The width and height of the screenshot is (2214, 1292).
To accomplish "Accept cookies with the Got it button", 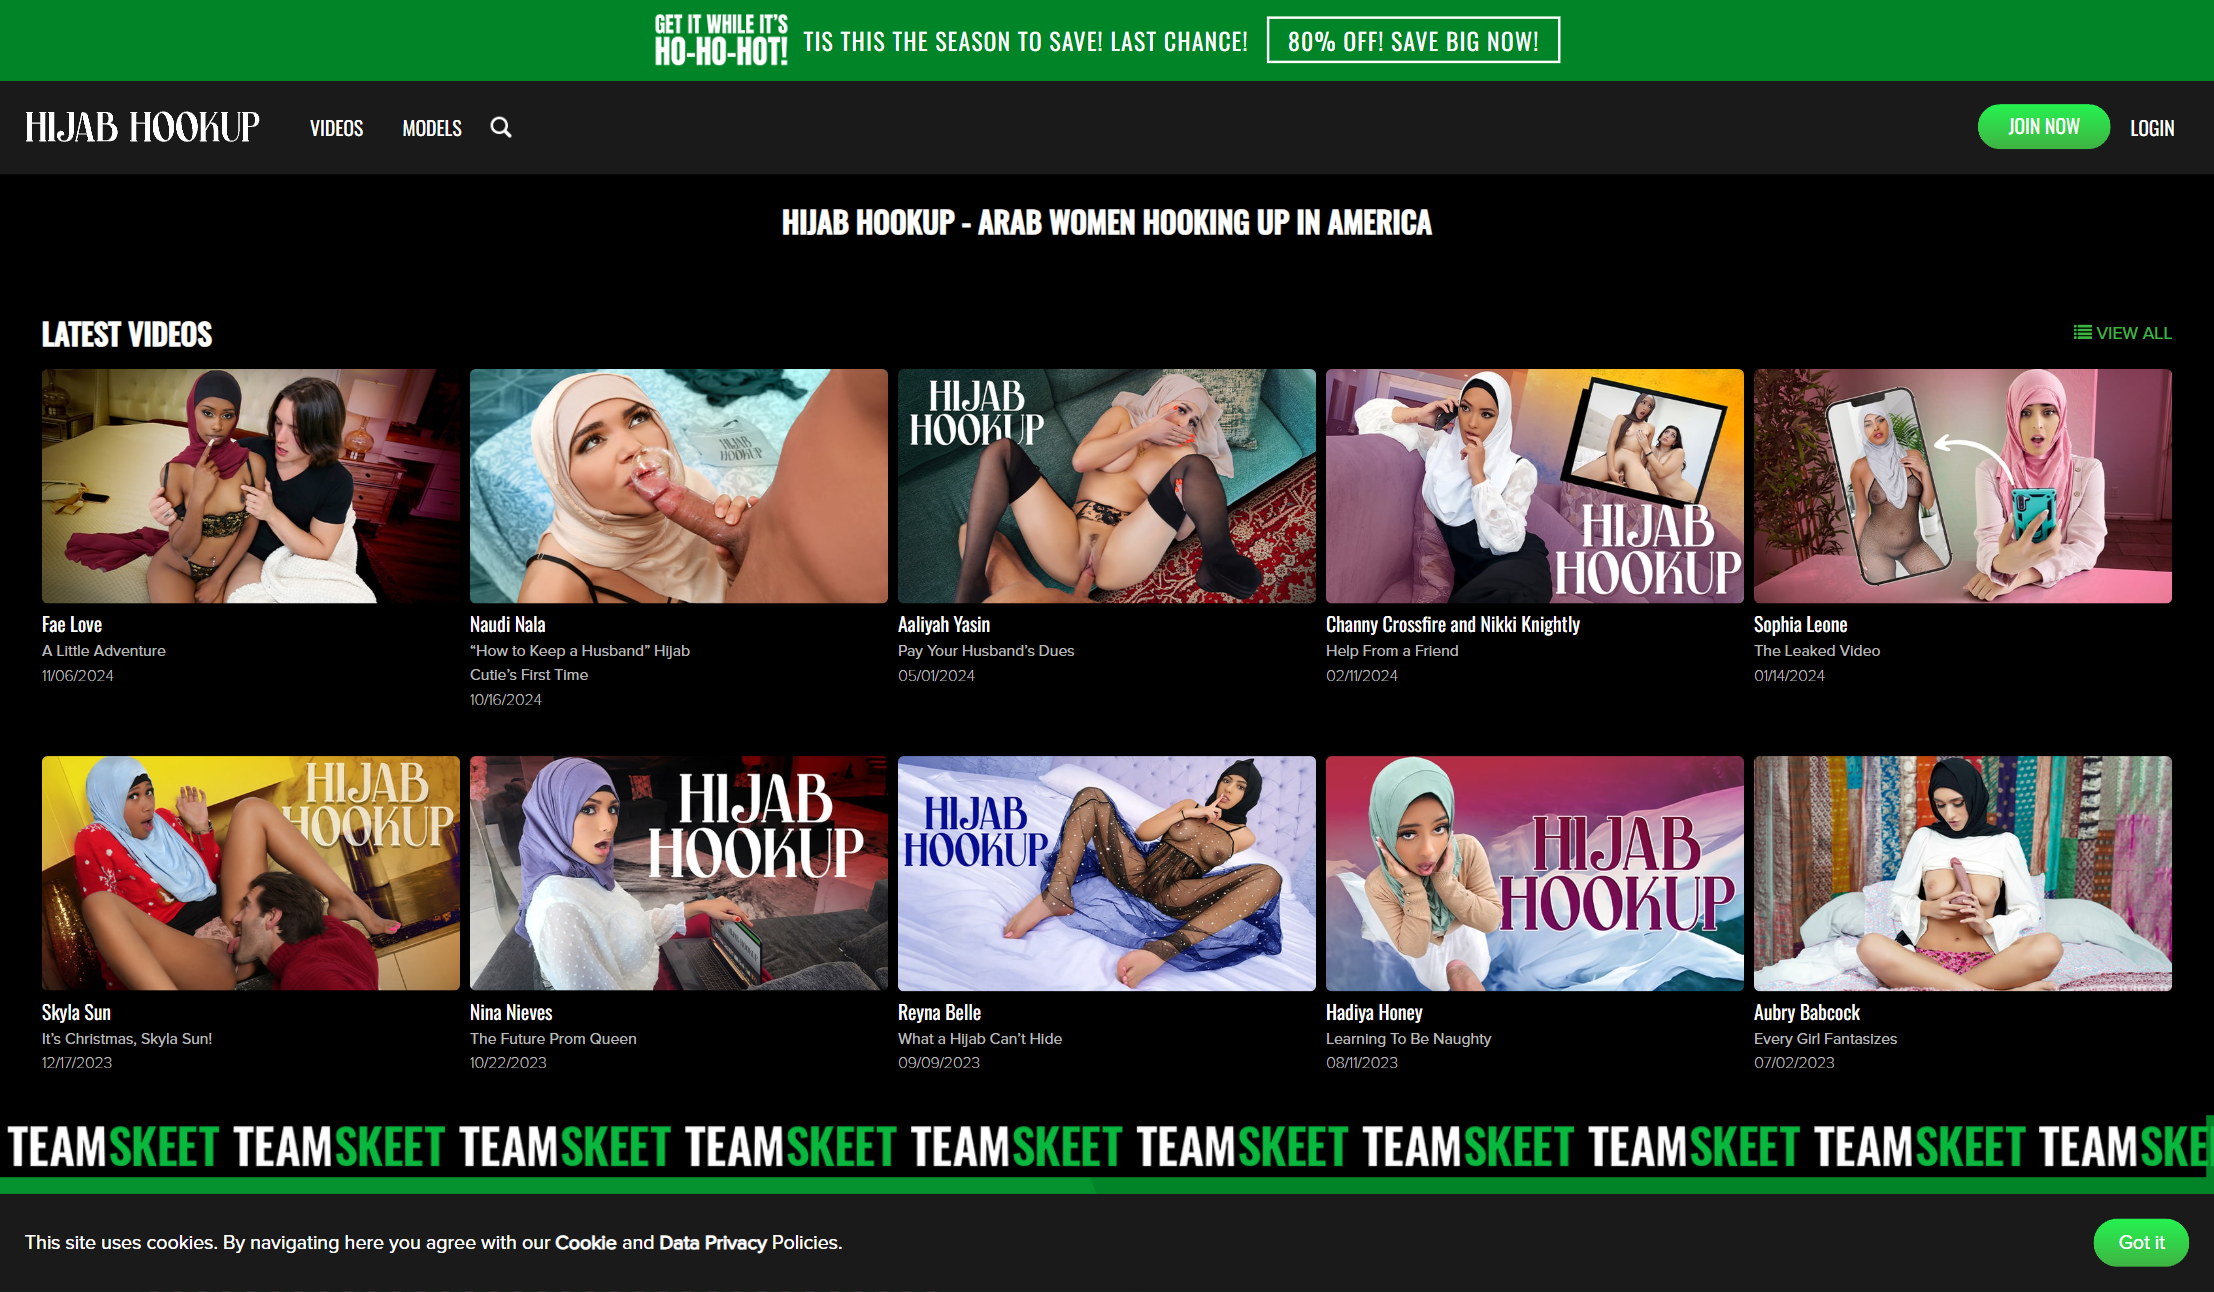I will pos(2141,1242).
